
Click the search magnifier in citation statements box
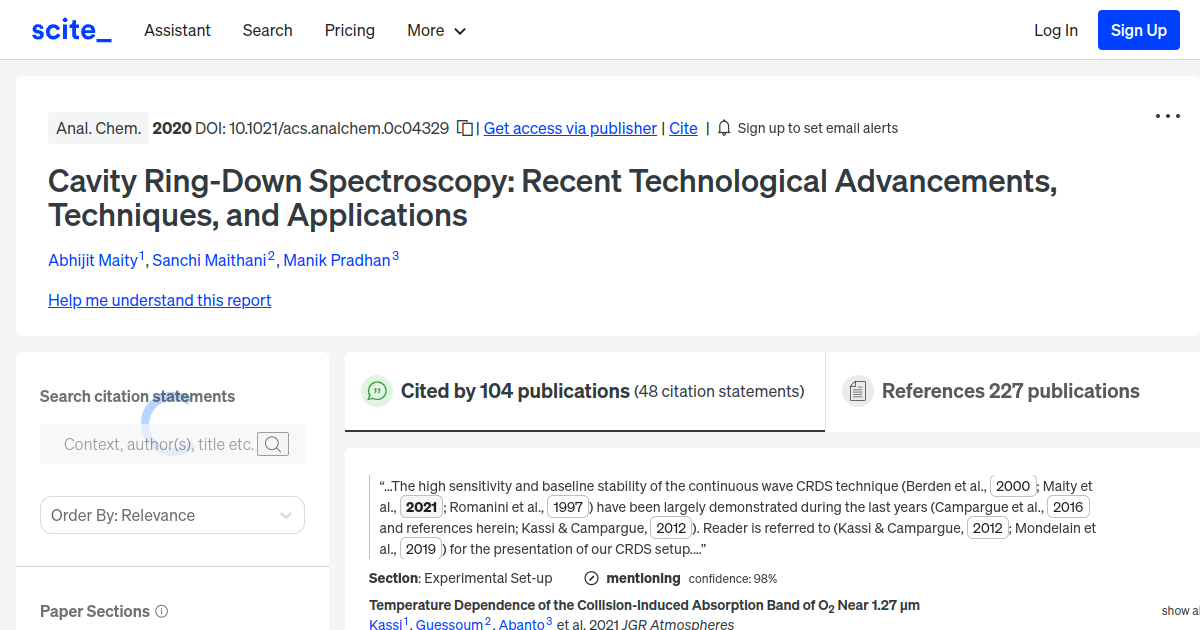click(272, 443)
